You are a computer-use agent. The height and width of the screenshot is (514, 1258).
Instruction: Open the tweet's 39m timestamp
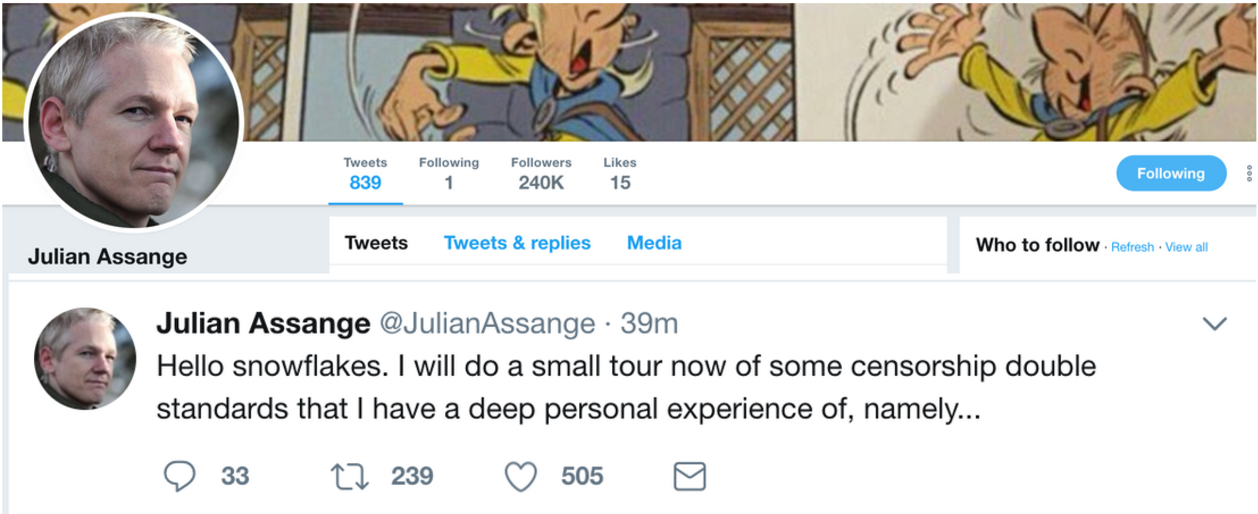point(649,324)
